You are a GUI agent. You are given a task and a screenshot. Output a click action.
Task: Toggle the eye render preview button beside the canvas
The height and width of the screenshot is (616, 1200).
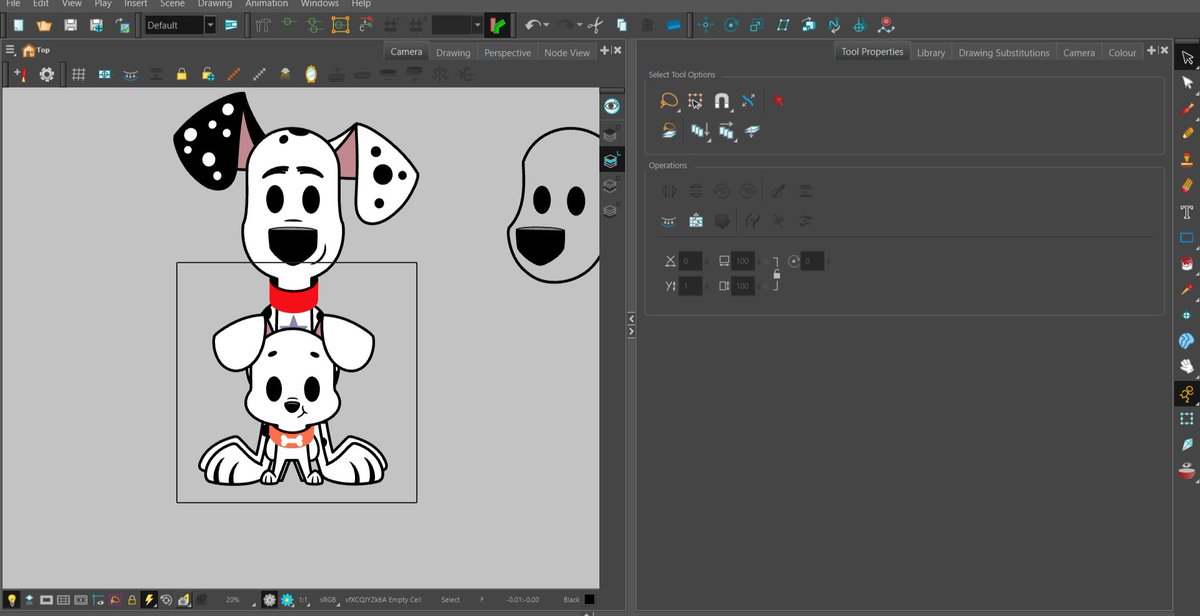tap(611, 105)
